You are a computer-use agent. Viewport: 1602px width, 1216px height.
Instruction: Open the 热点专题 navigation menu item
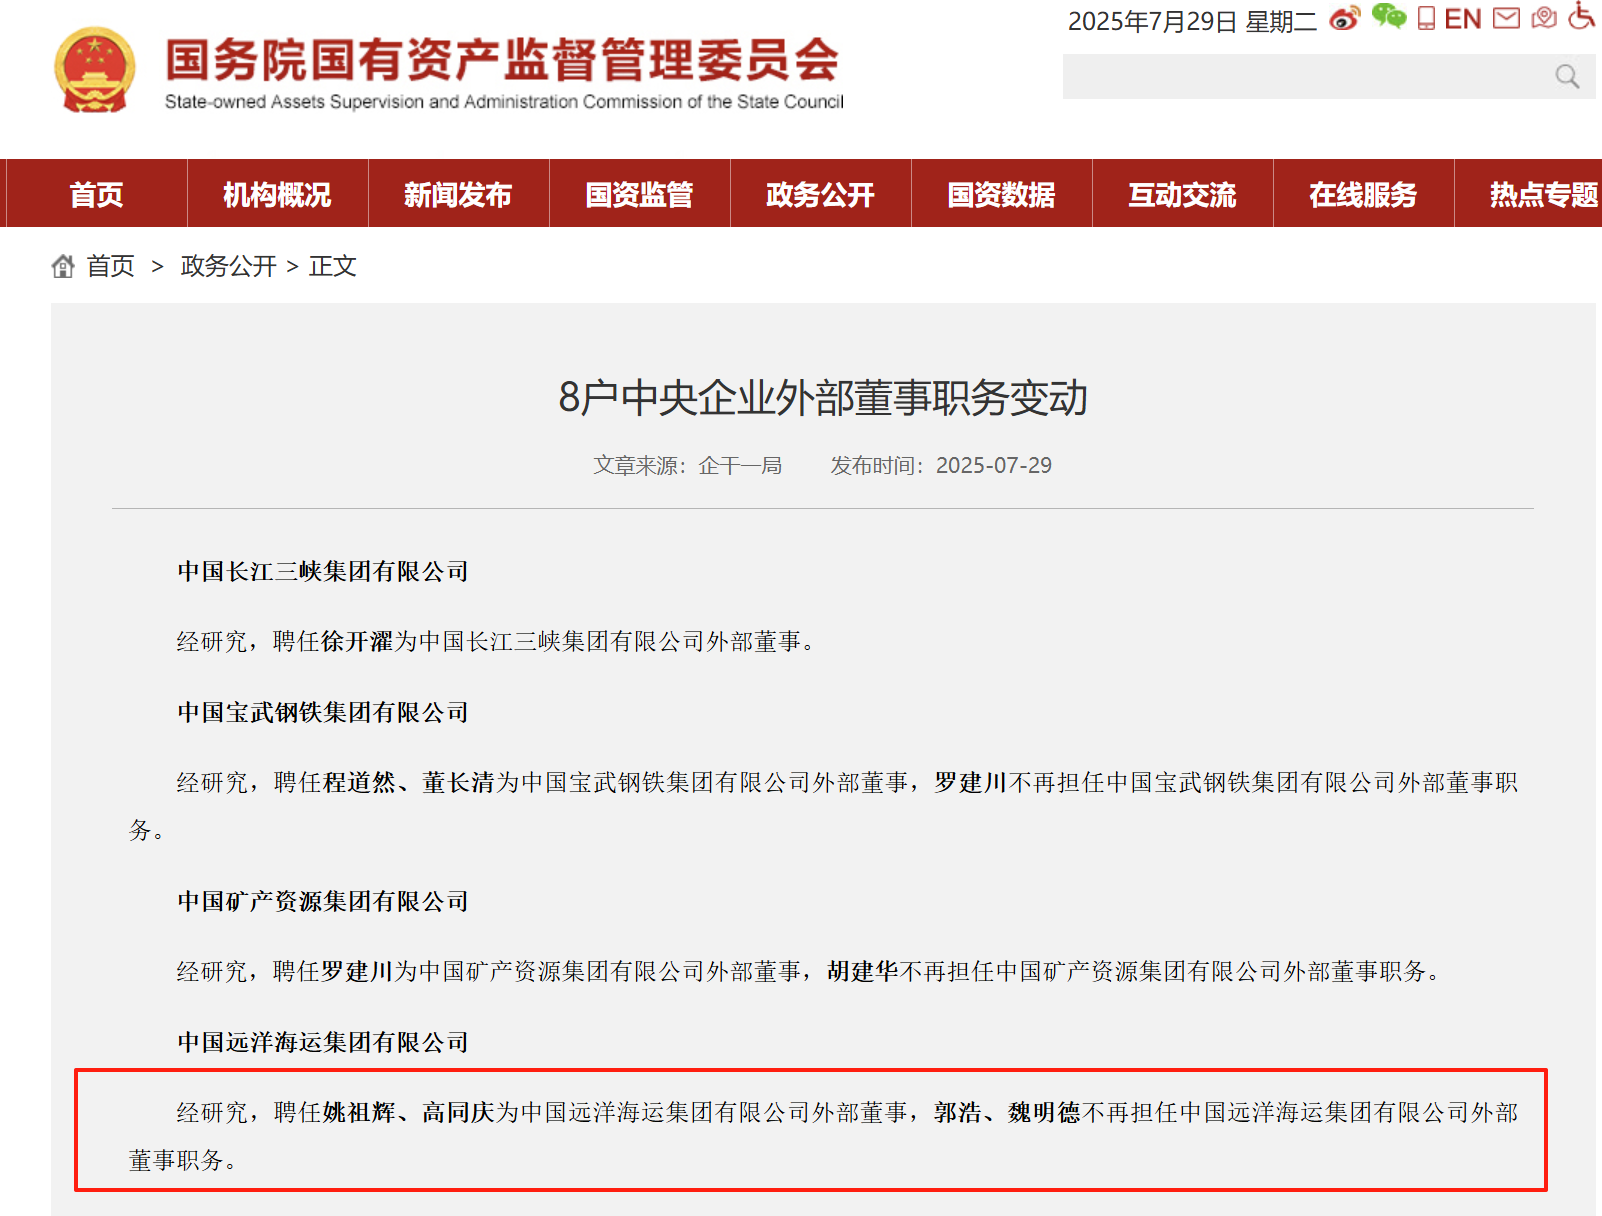[x=1530, y=194]
